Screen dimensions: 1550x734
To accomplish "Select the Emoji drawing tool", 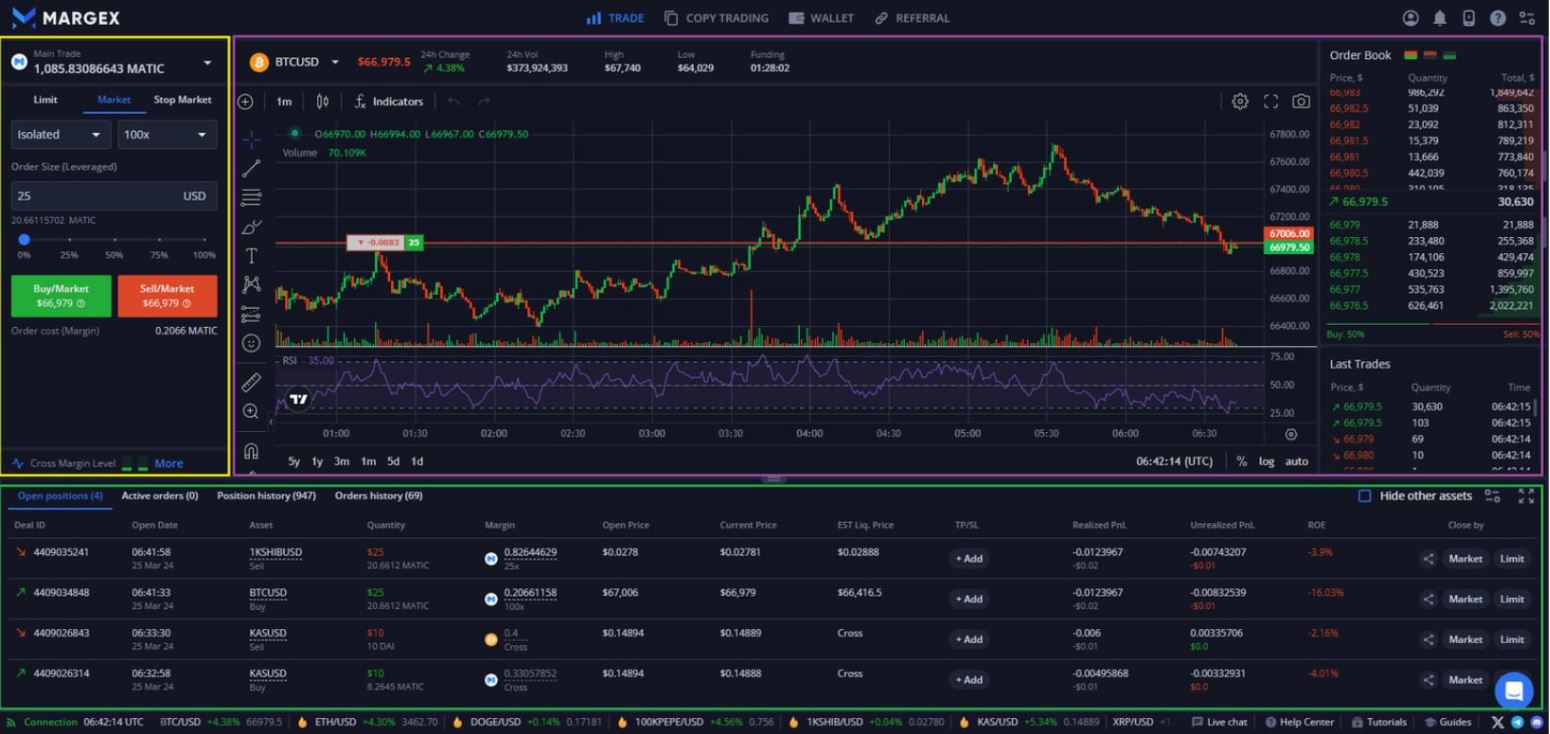I will 250,343.
